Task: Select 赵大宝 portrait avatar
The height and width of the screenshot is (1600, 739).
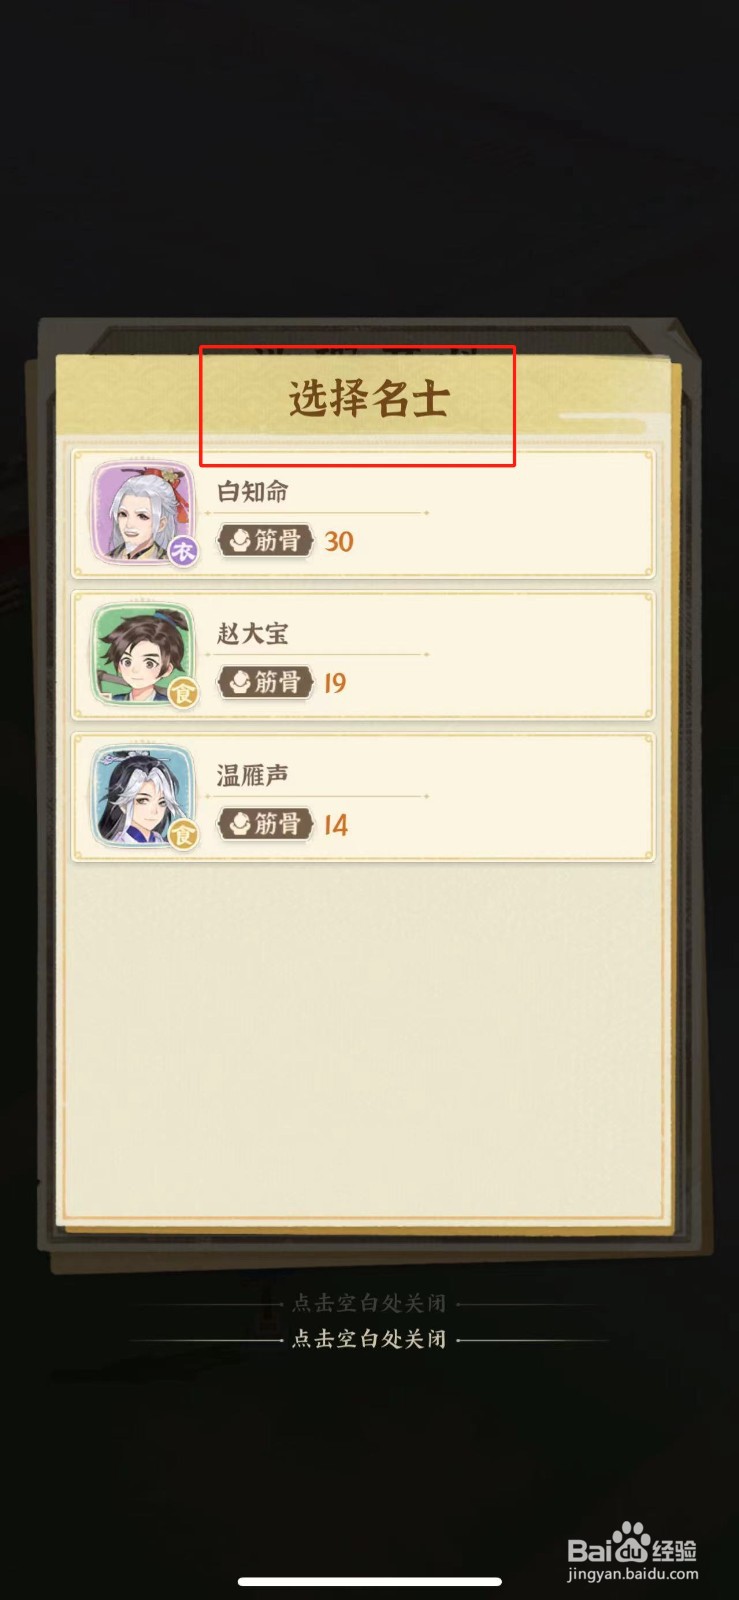Action: click(x=142, y=655)
